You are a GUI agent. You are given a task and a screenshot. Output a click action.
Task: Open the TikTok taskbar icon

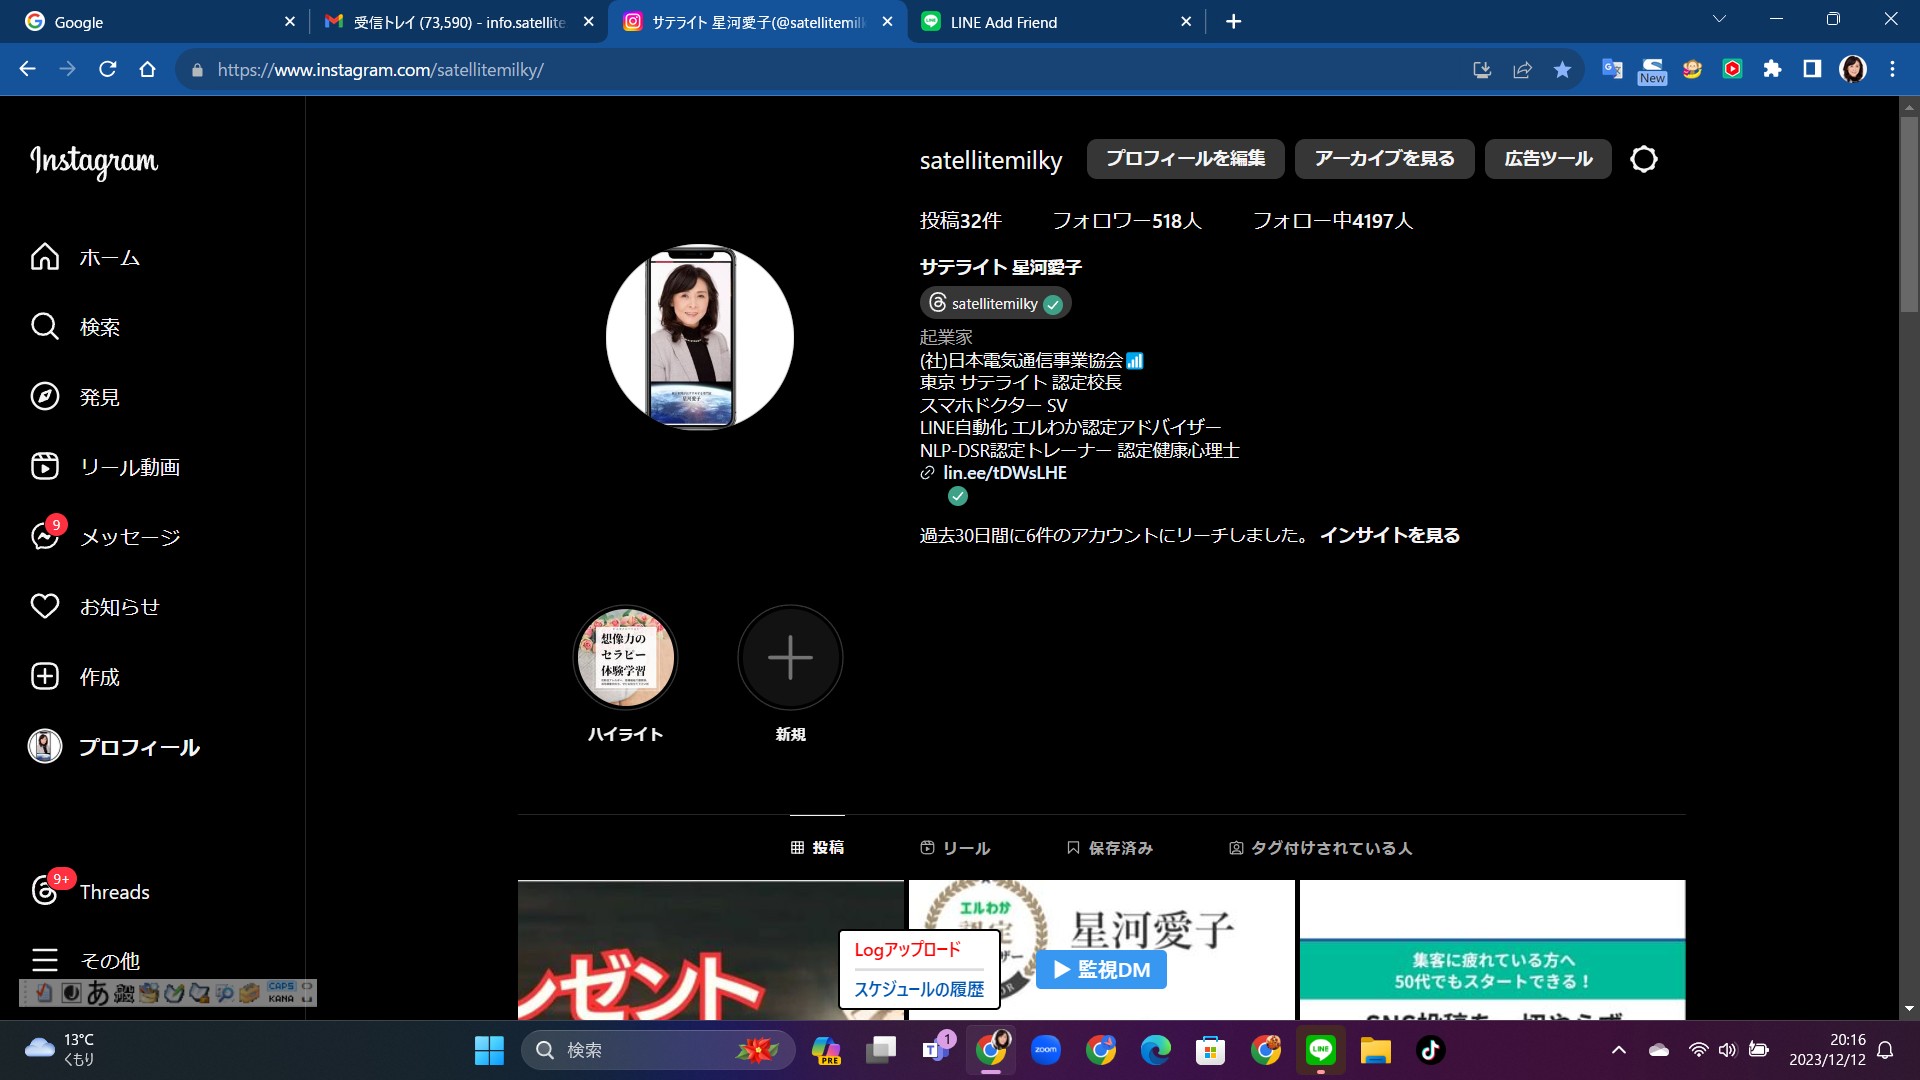1430,1050
